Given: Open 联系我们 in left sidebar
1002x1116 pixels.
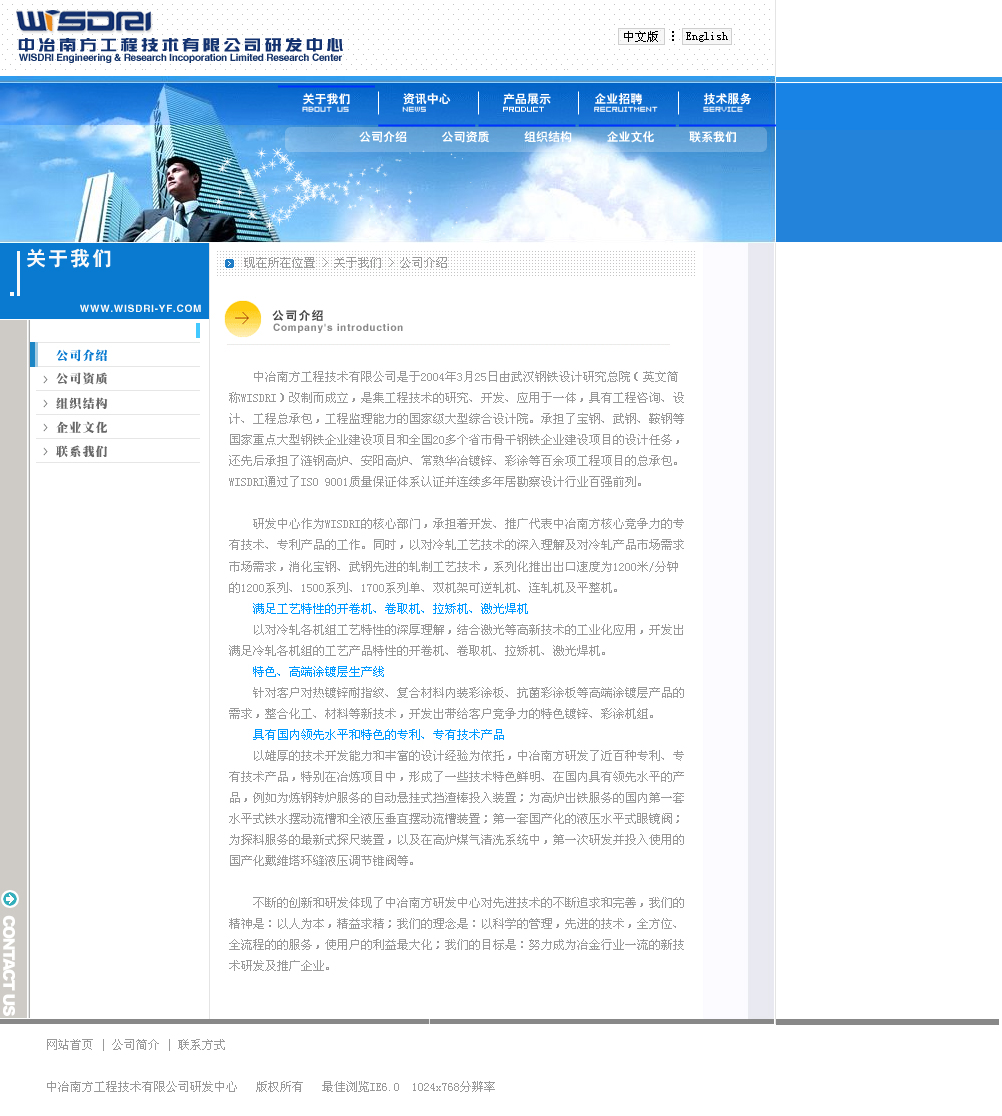Looking at the screenshot, I should coord(82,451).
